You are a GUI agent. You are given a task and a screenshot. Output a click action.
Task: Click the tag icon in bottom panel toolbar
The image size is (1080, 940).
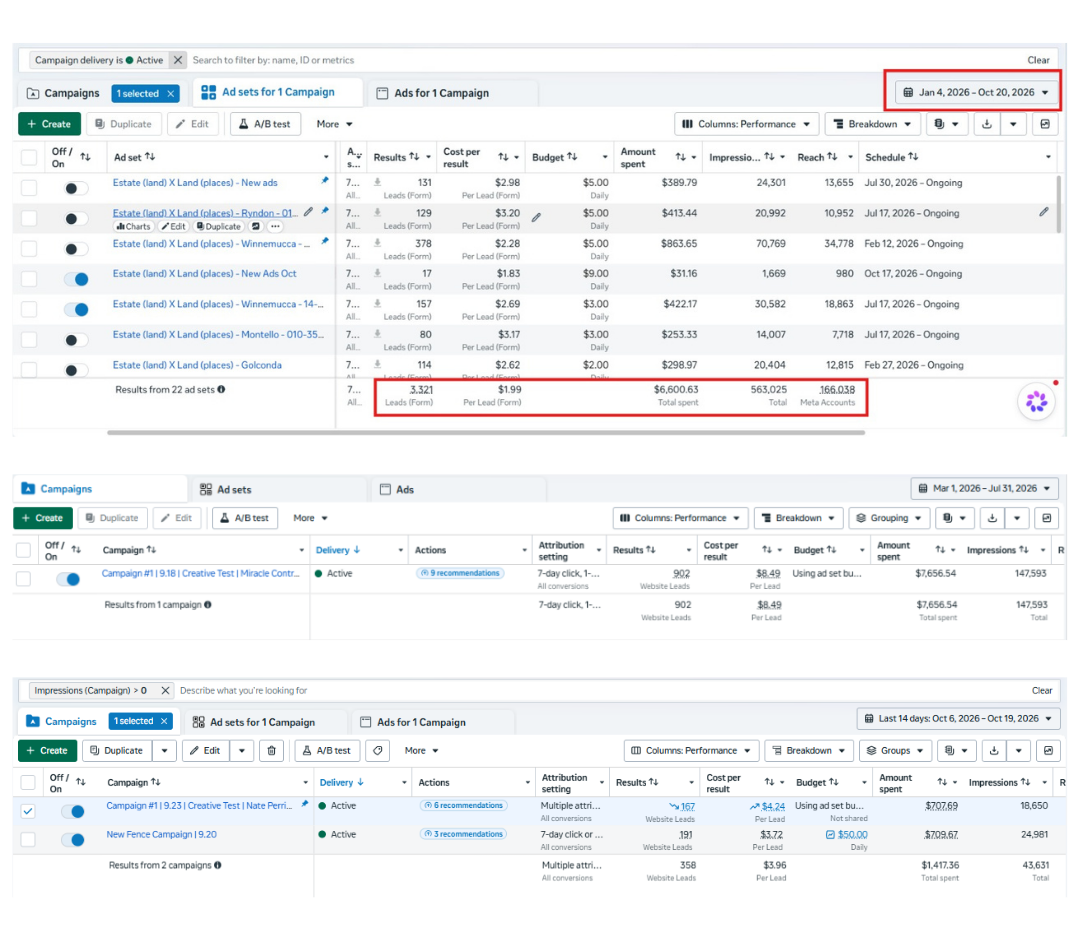pyautogui.click(x=377, y=751)
